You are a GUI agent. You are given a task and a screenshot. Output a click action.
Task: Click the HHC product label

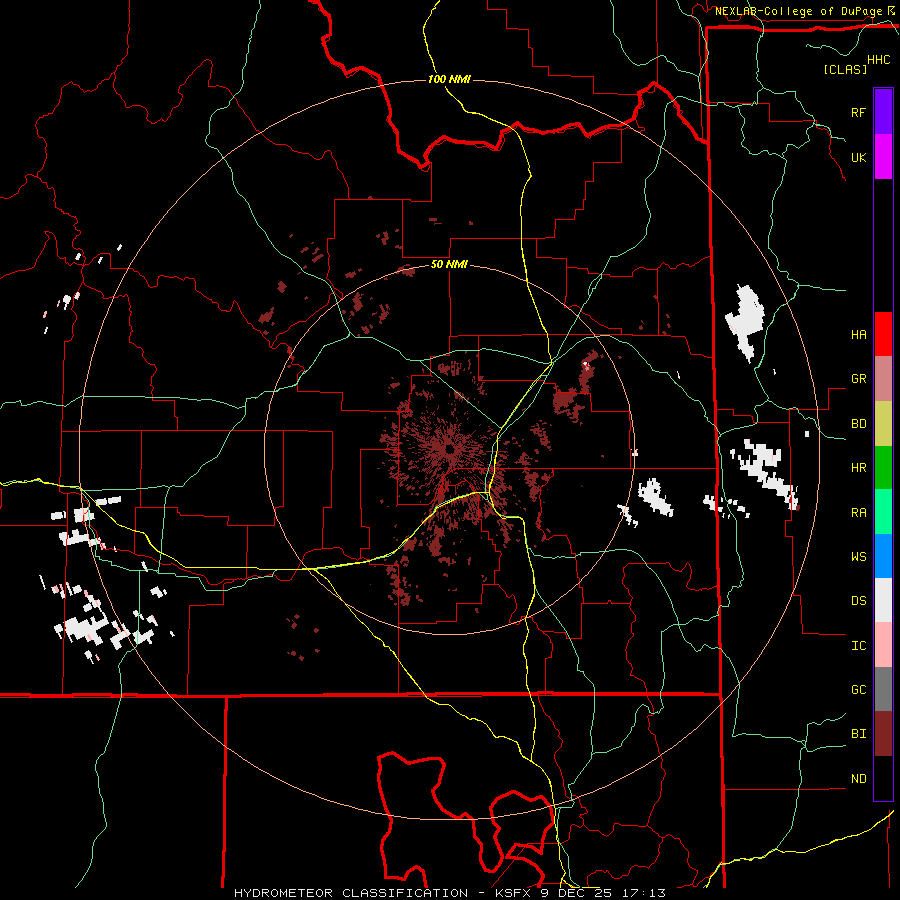879,60
